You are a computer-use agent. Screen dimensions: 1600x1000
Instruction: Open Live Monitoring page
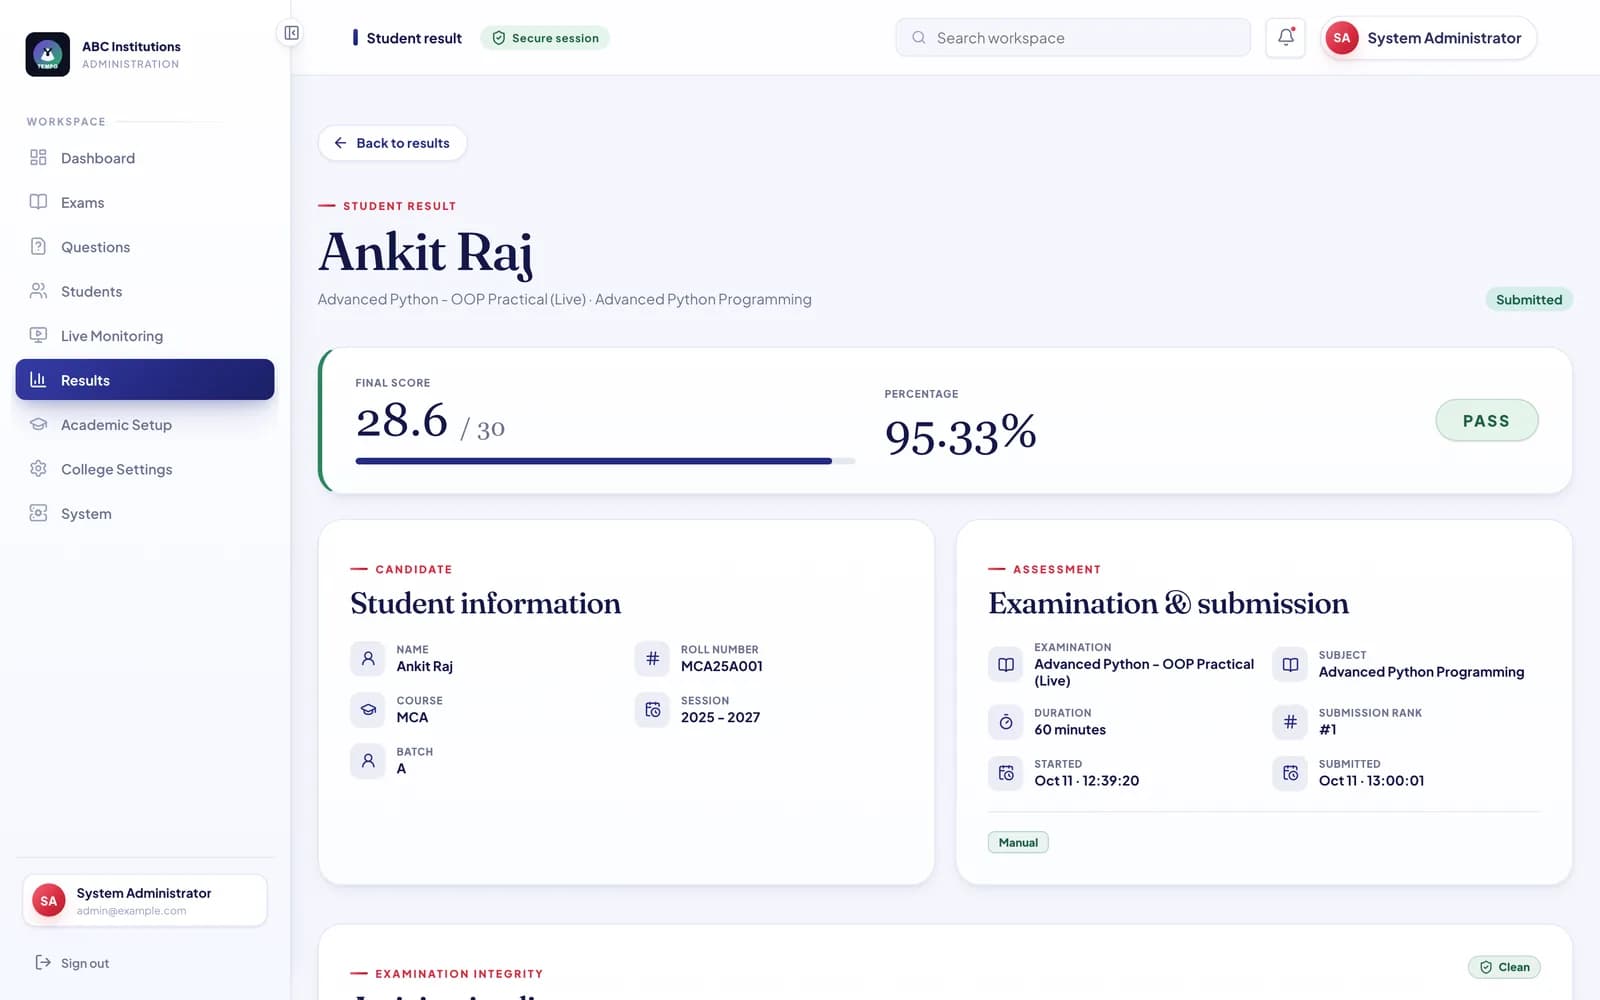145,336
